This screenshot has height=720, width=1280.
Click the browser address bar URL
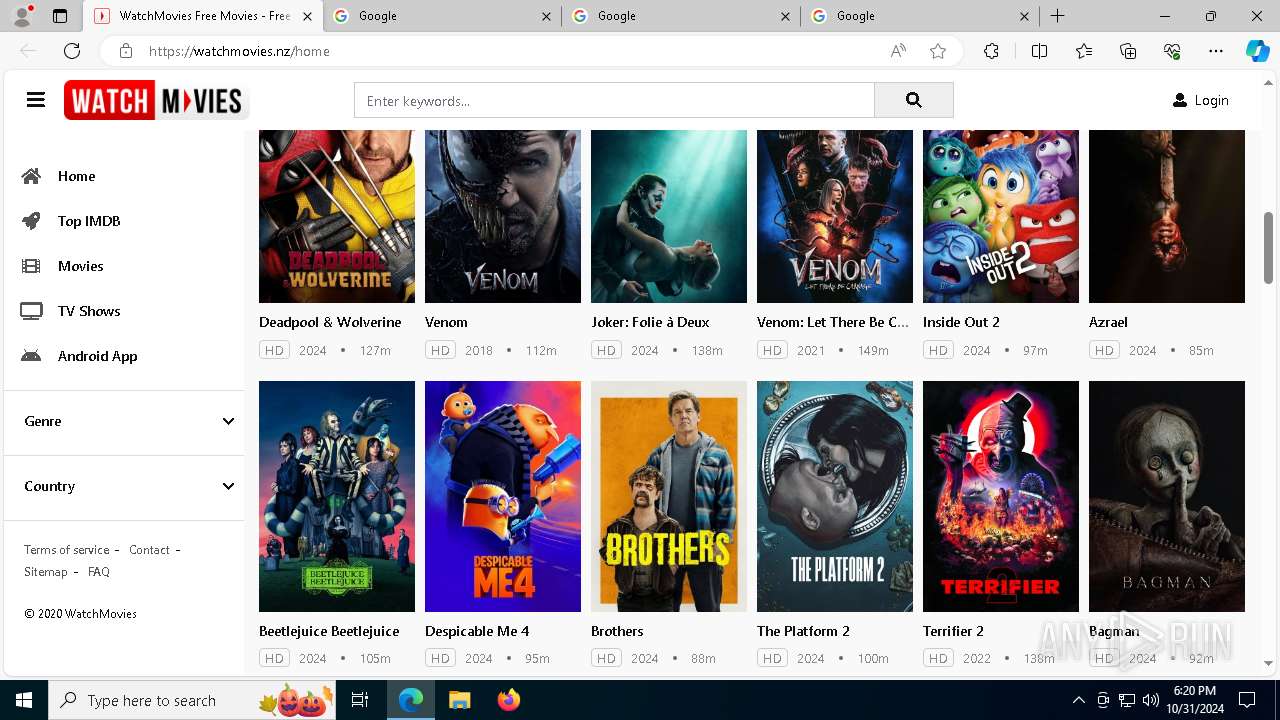[239, 51]
